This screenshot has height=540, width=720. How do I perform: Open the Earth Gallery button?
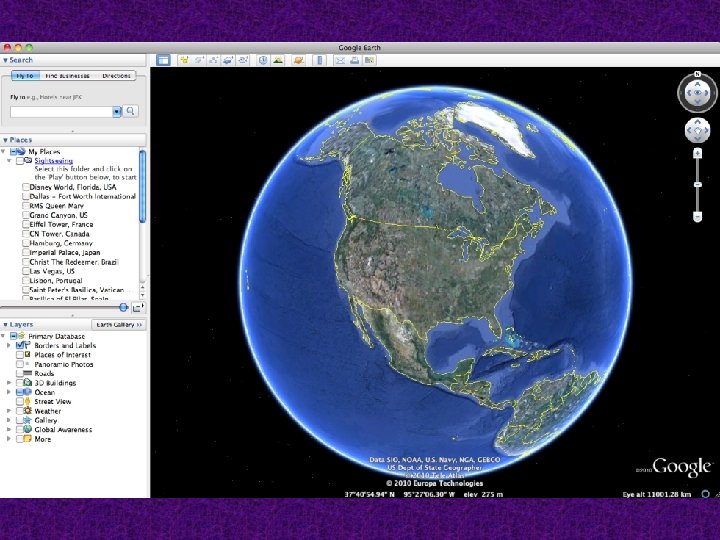point(119,325)
